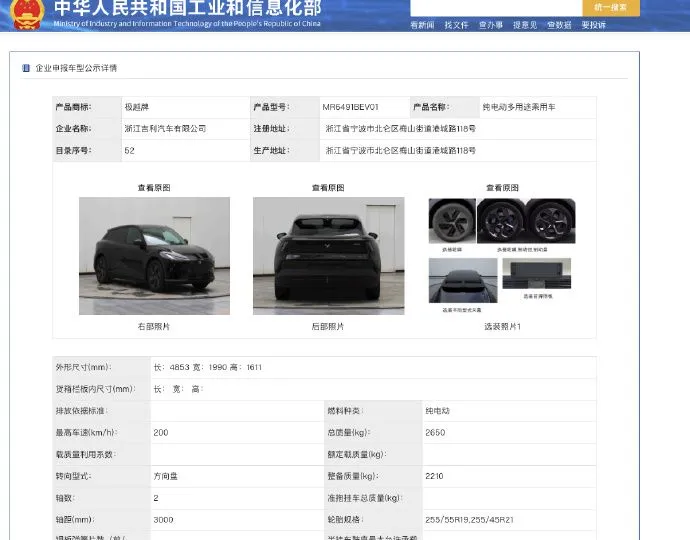This screenshot has height=540, width=690.
Task: Open the 查数据 navigation item
Action: [559, 25]
